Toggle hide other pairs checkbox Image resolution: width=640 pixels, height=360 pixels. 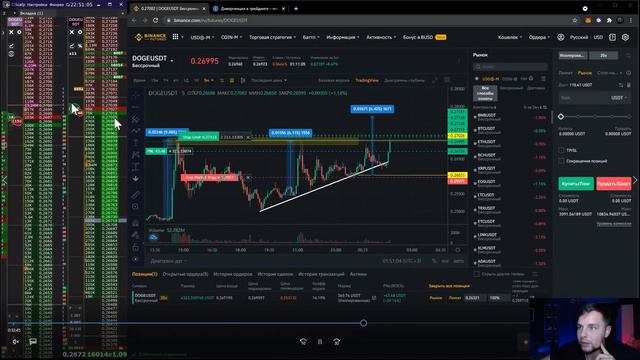476,274
